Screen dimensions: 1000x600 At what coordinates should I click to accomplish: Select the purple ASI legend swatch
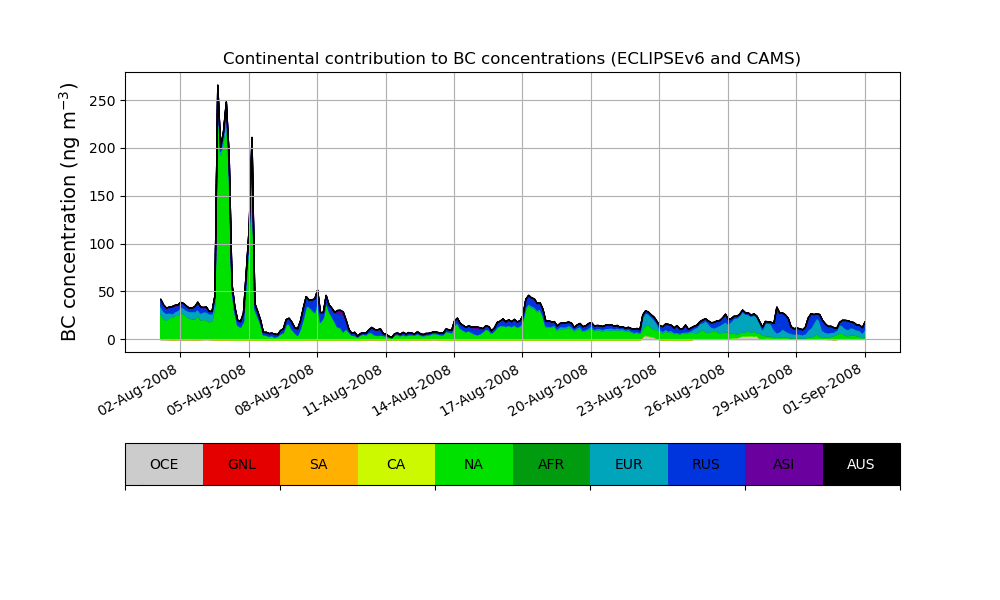coord(783,464)
